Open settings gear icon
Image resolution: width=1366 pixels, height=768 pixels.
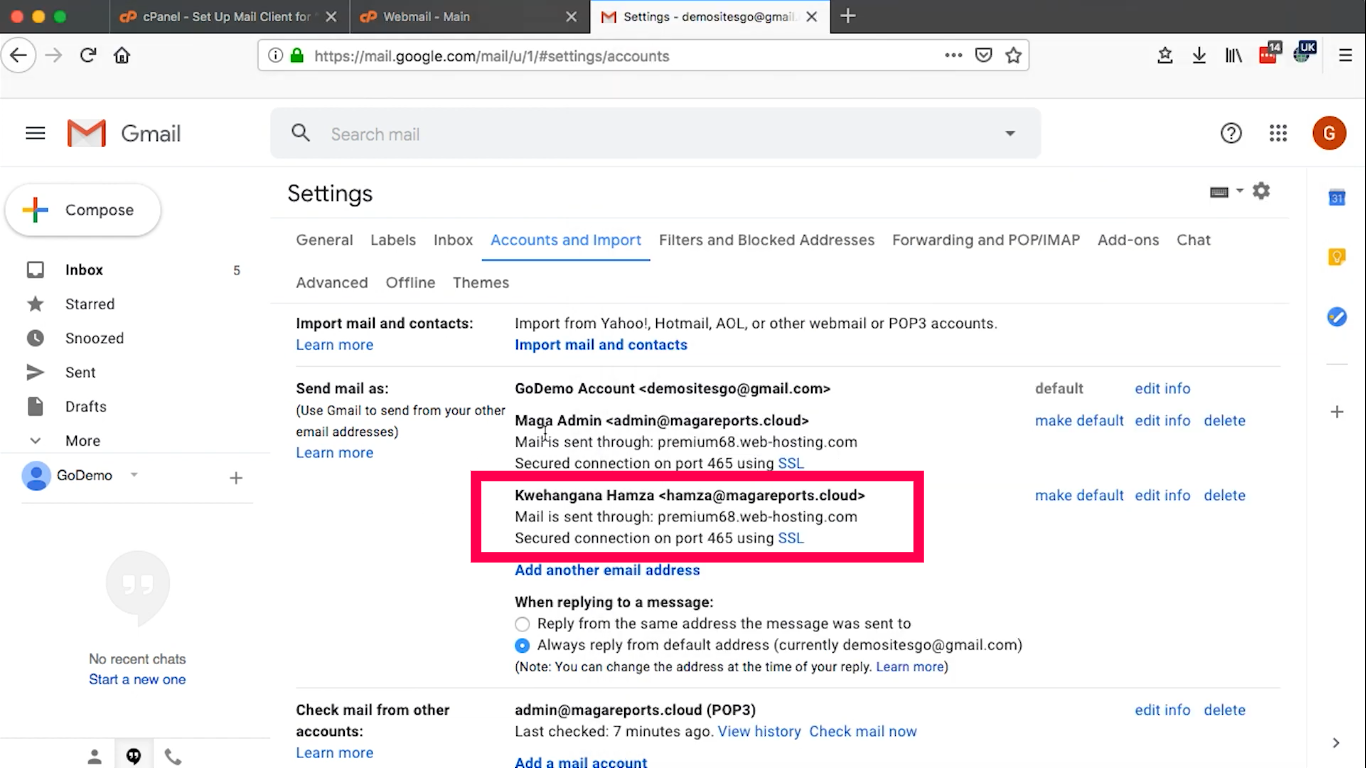pyautogui.click(x=1261, y=190)
